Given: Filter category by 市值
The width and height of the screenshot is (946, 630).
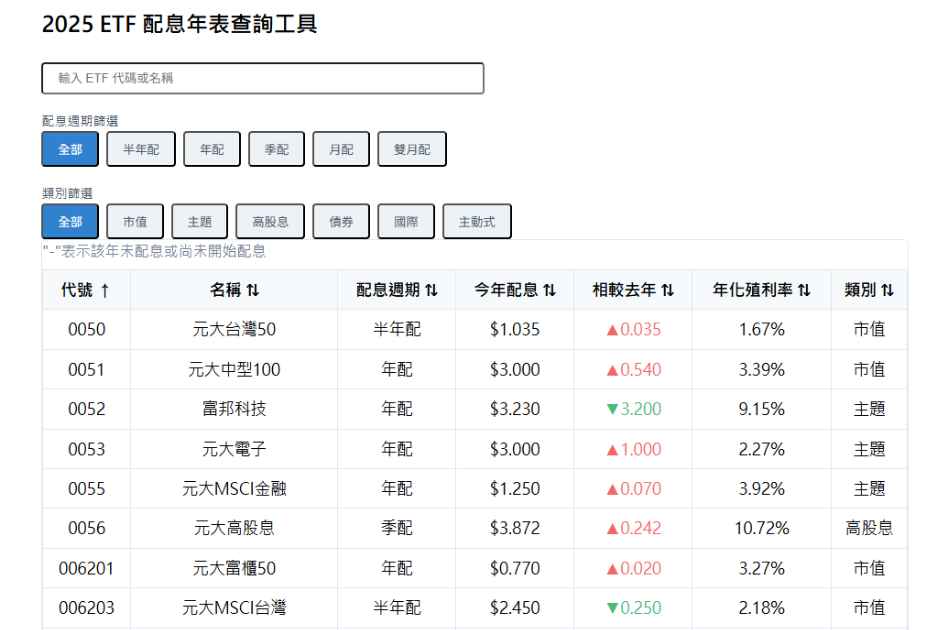Looking at the screenshot, I should [135, 222].
